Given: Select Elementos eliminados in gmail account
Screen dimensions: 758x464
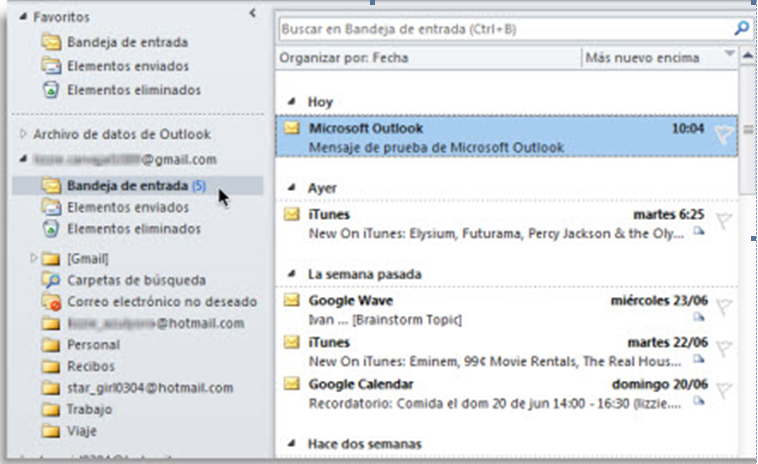Looking at the screenshot, I should click(134, 229).
